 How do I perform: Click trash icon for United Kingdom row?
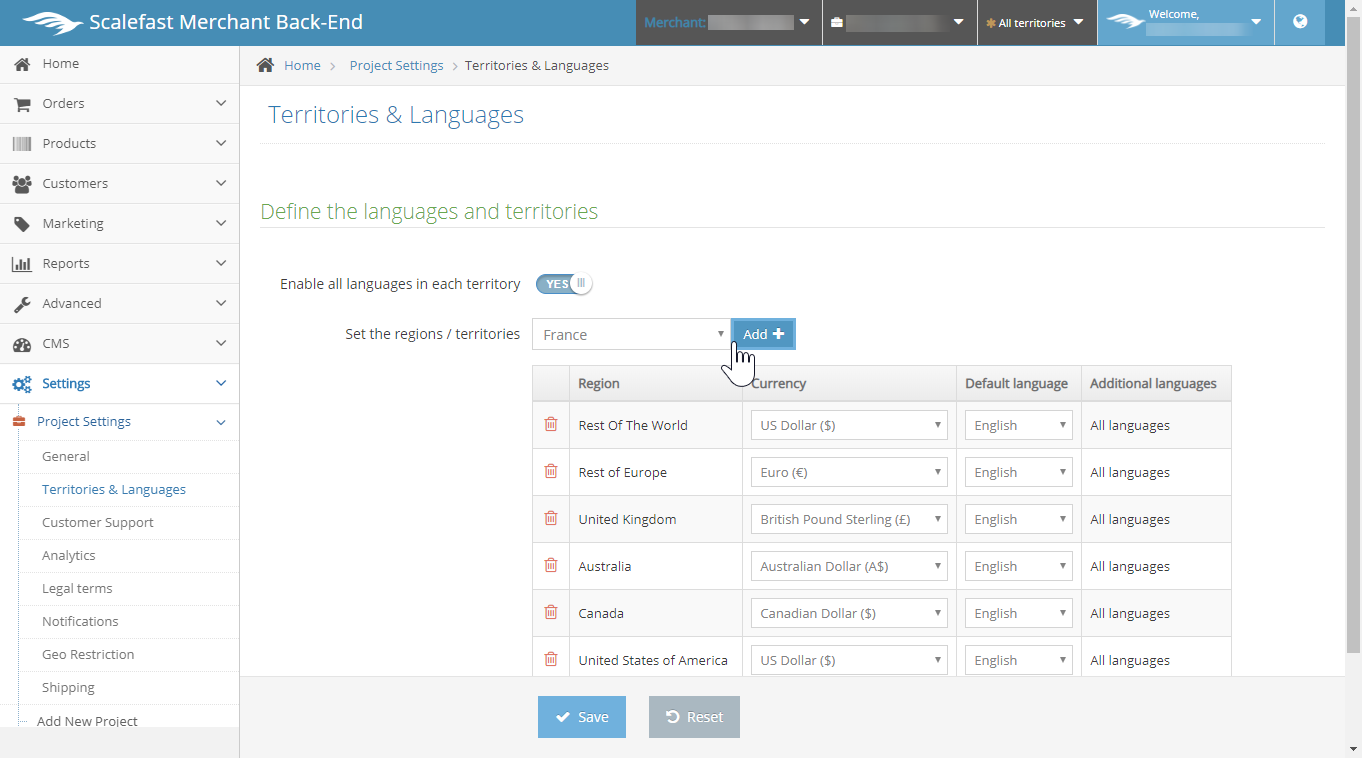(550, 518)
